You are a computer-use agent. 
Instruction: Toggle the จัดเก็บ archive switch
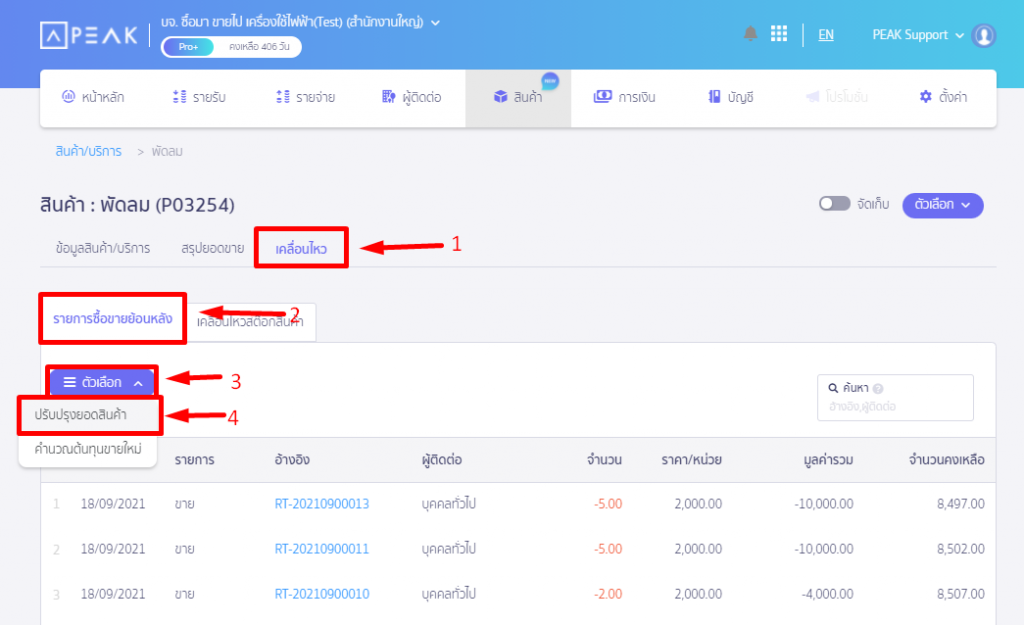[835, 204]
